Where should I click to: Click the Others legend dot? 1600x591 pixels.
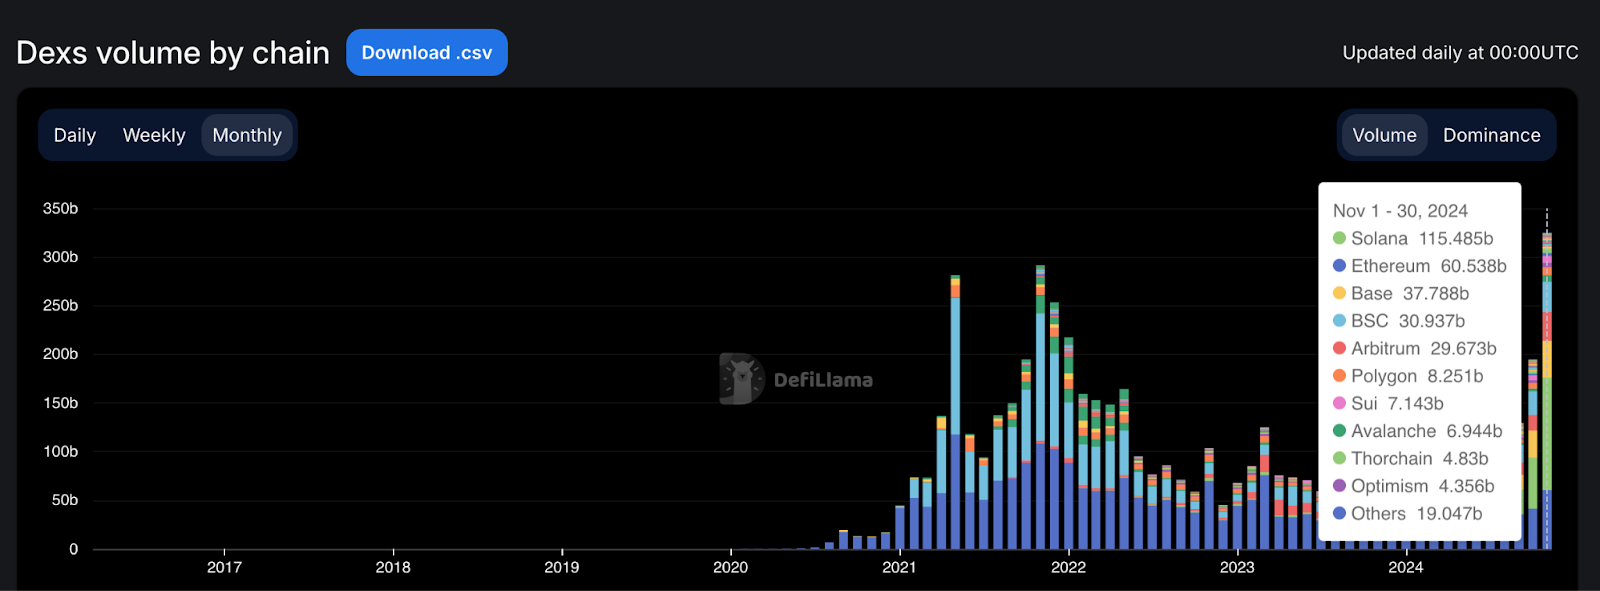click(x=1339, y=513)
